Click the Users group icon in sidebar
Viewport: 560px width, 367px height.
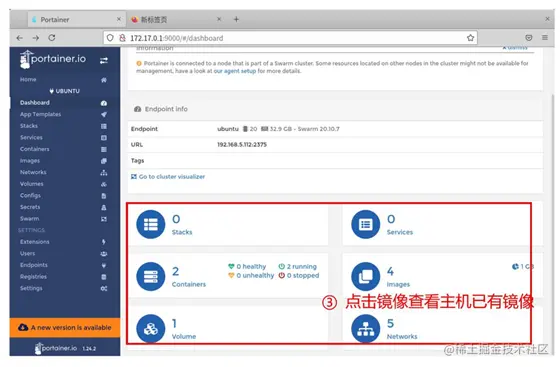click(104, 254)
